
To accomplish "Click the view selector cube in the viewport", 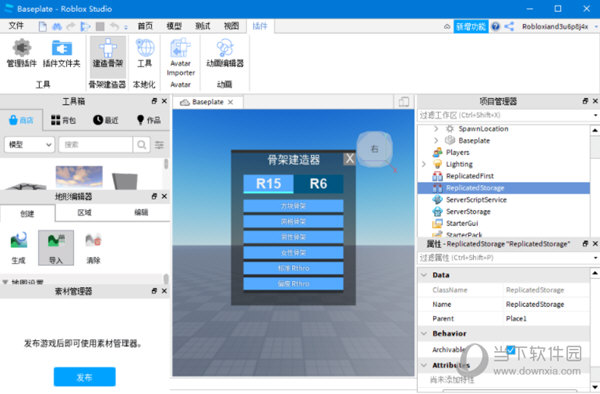I will (x=375, y=149).
